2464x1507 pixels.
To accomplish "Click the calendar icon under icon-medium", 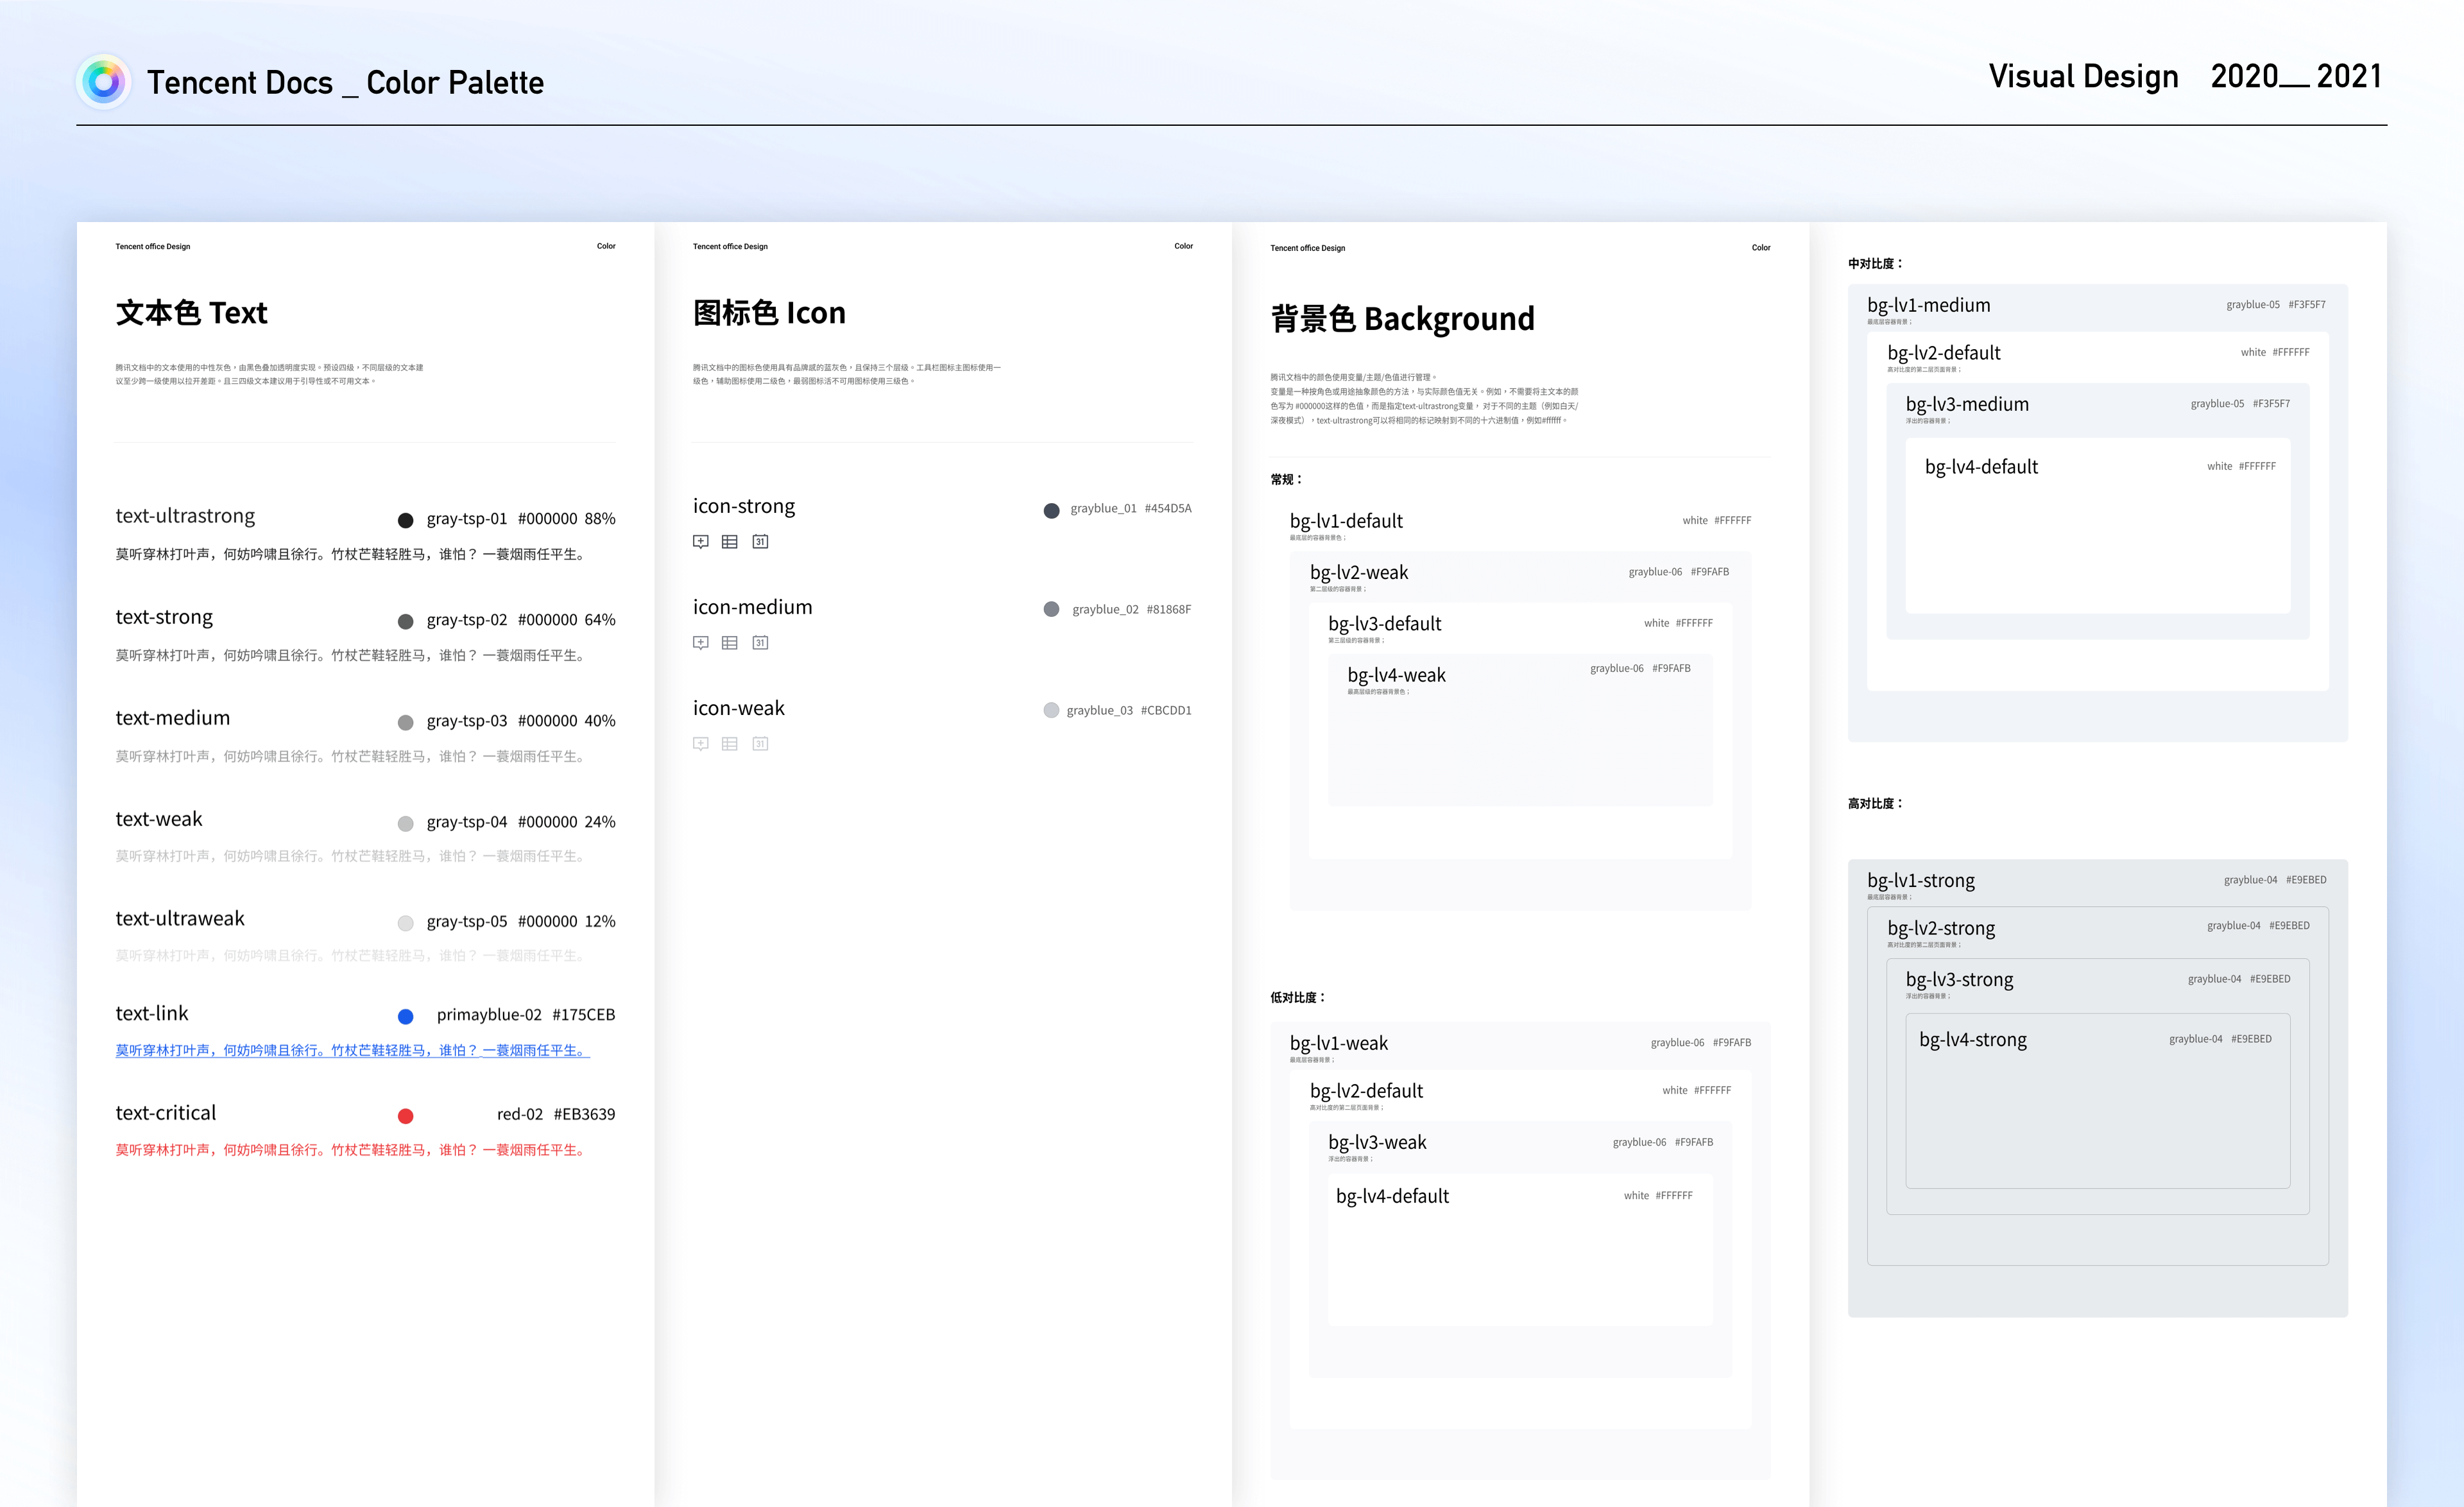I will (x=760, y=643).
